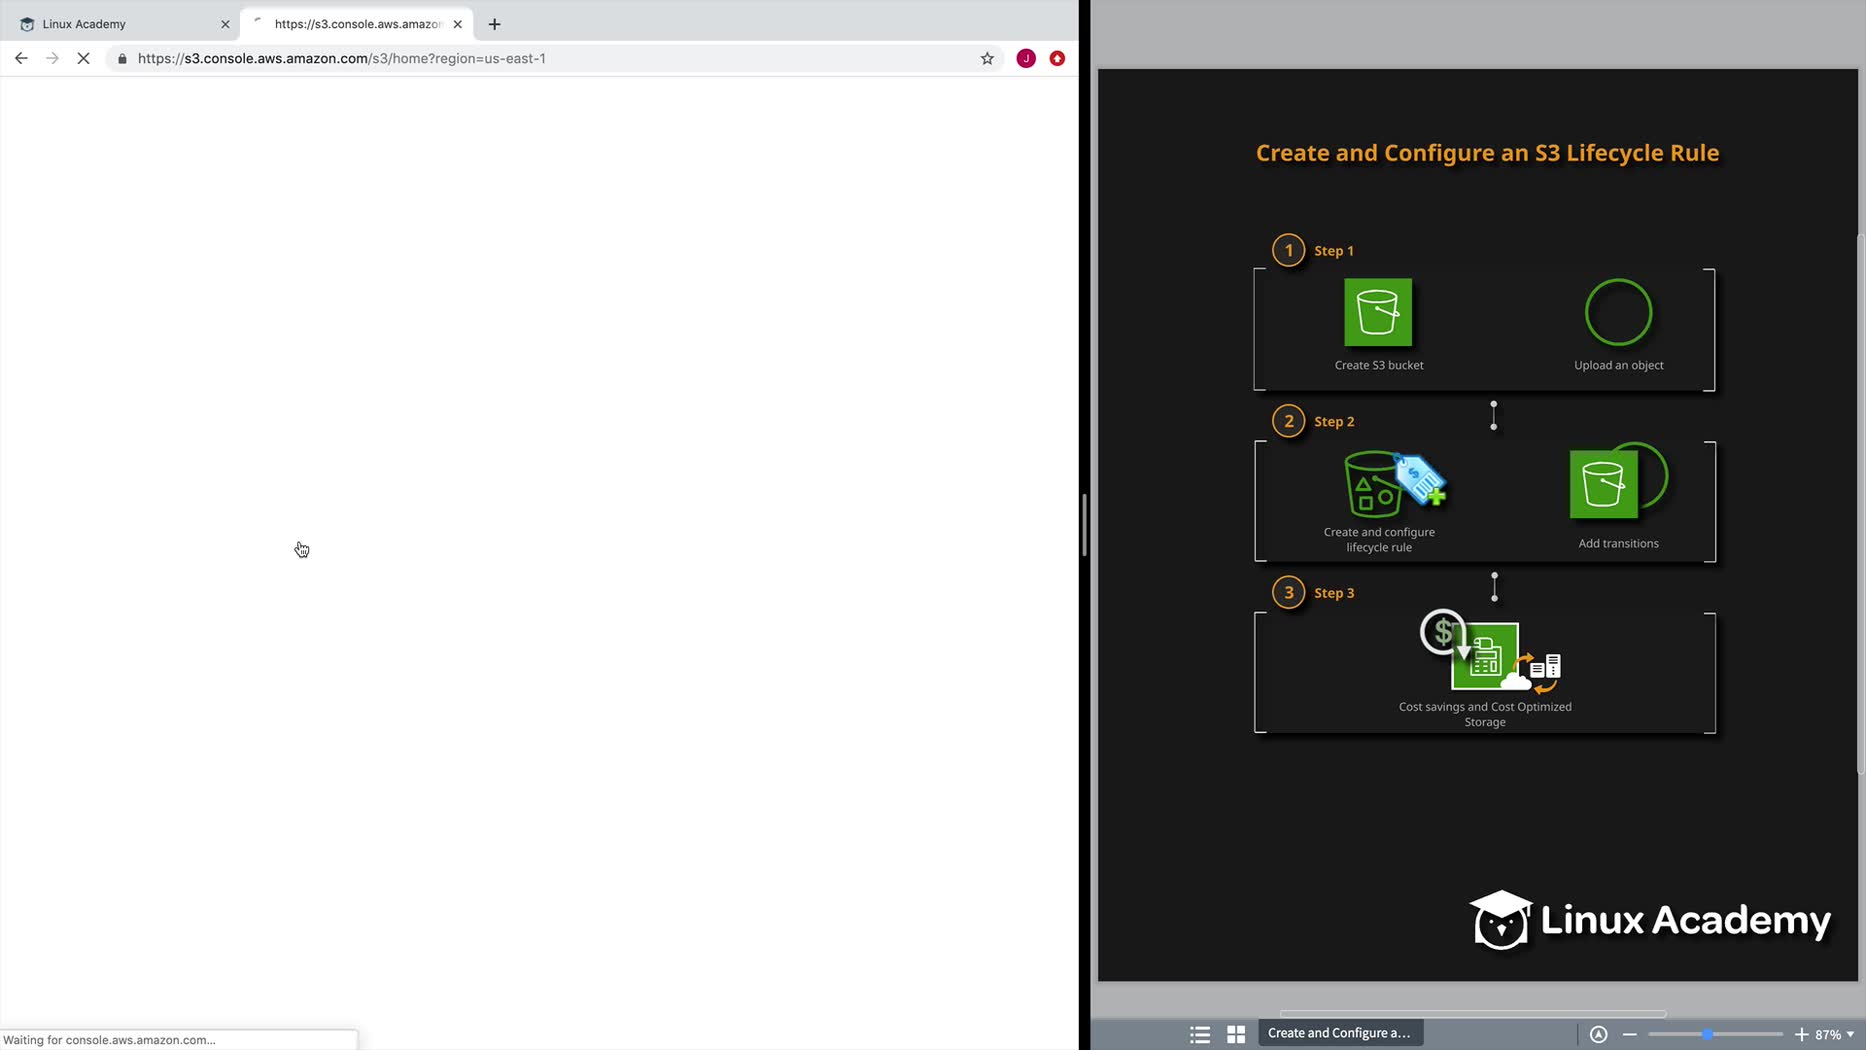Close the S3 console browser tab
The height and width of the screenshot is (1050, 1866).
458,24
